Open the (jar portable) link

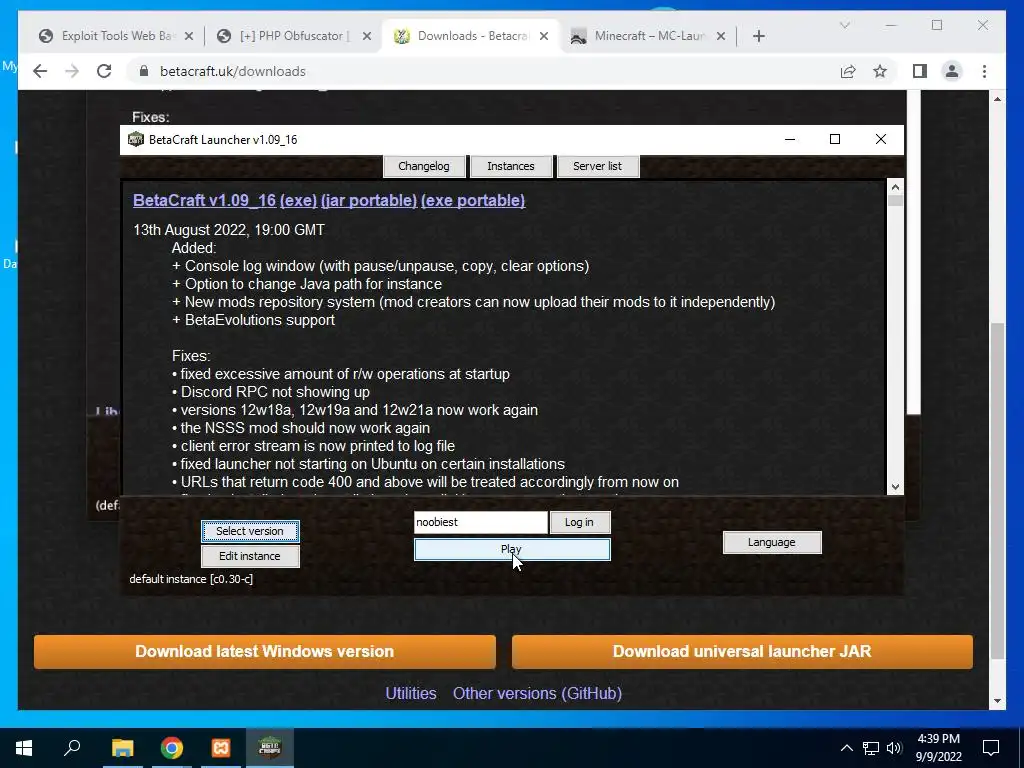(369, 200)
